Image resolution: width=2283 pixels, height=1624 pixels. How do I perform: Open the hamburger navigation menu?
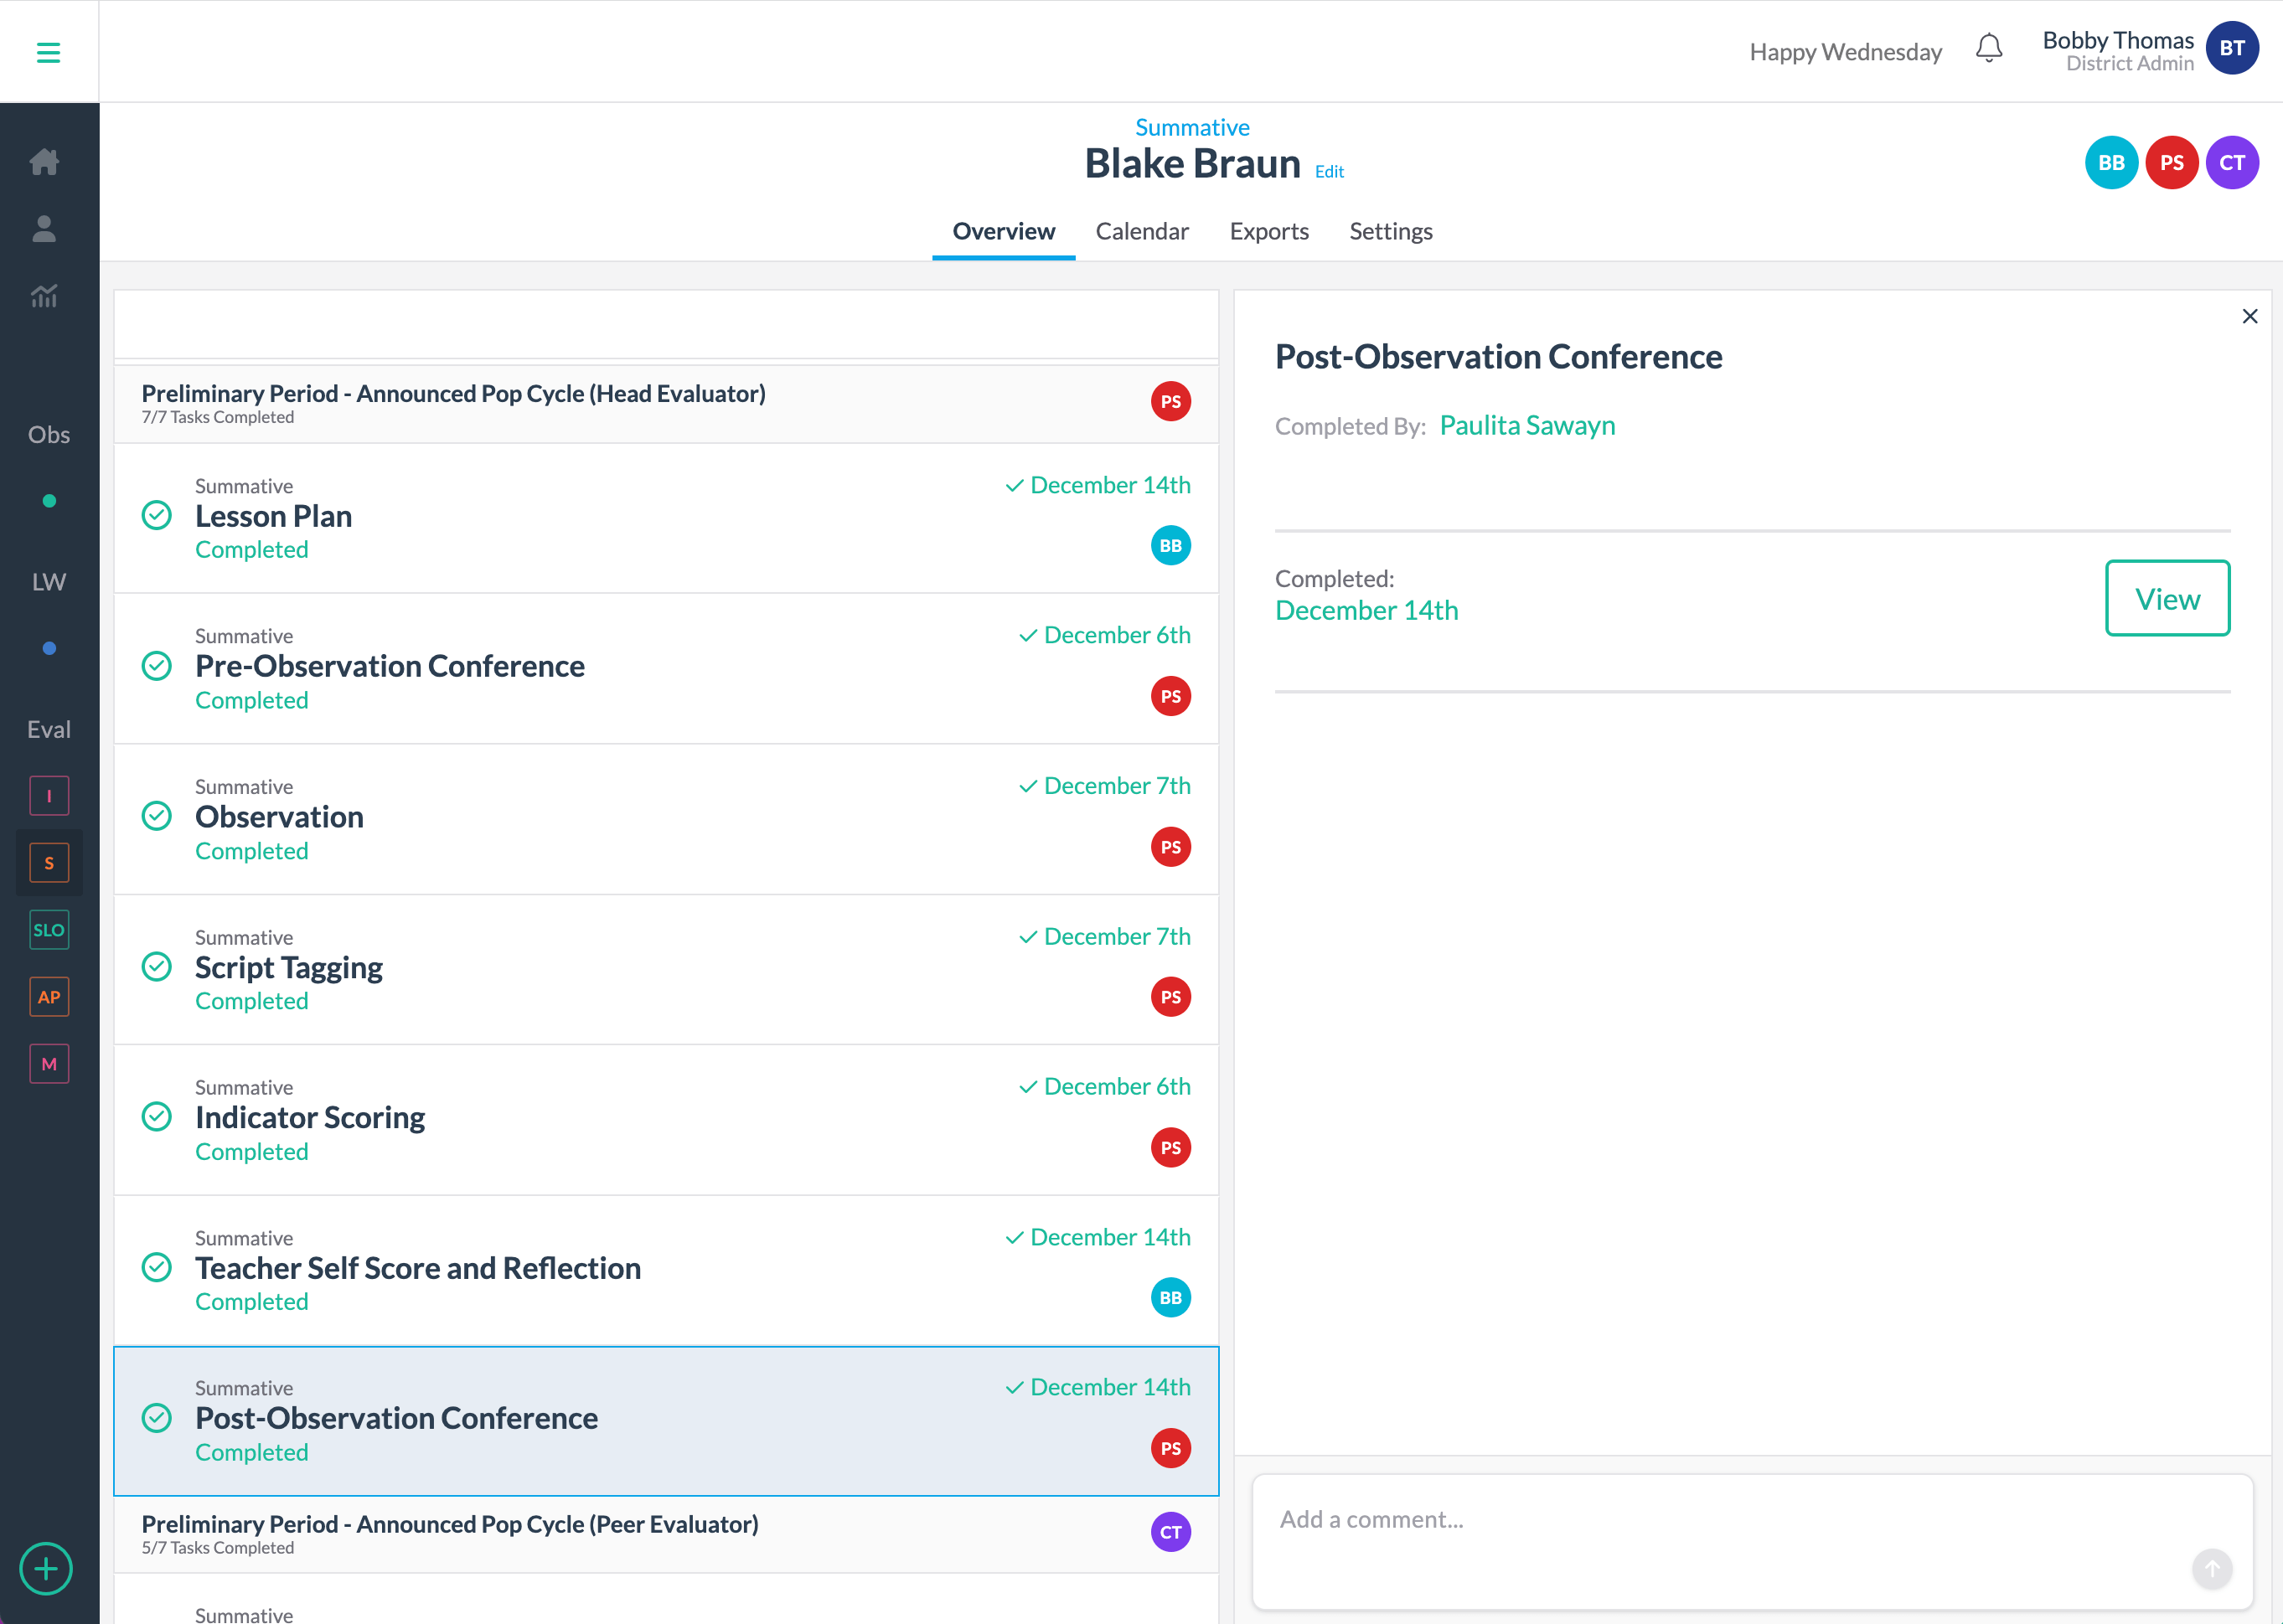coord(48,51)
